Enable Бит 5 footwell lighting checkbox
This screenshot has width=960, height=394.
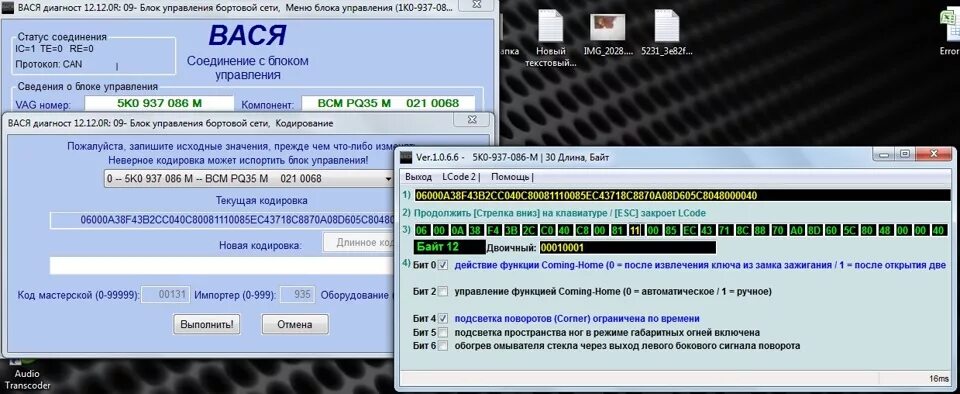click(x=443, y=332)
